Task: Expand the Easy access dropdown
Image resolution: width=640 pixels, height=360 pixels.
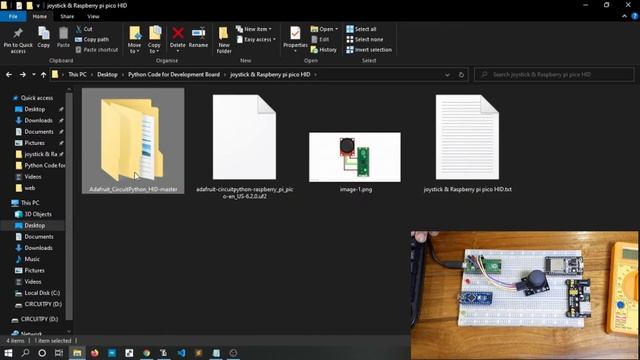Action: click(256, 39)
